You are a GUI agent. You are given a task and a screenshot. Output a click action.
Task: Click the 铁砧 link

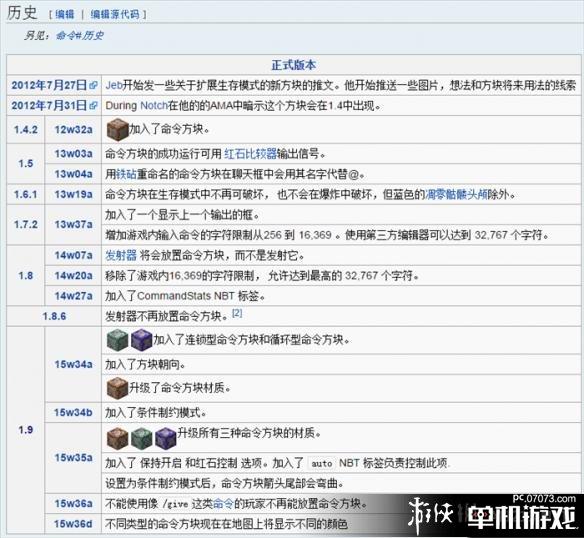click(126, 174)
